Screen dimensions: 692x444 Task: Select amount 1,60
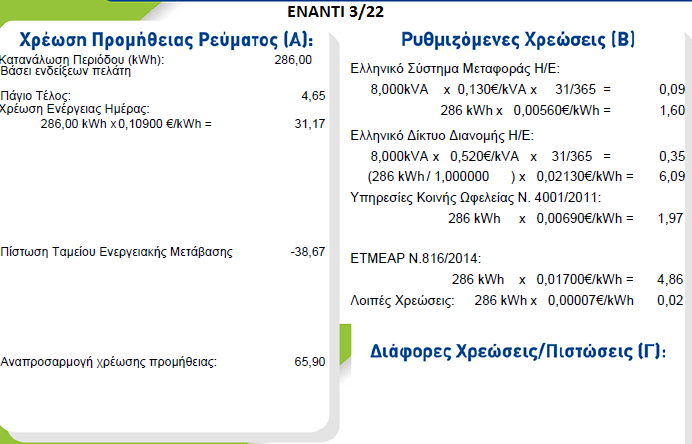[x=672, y=110]
